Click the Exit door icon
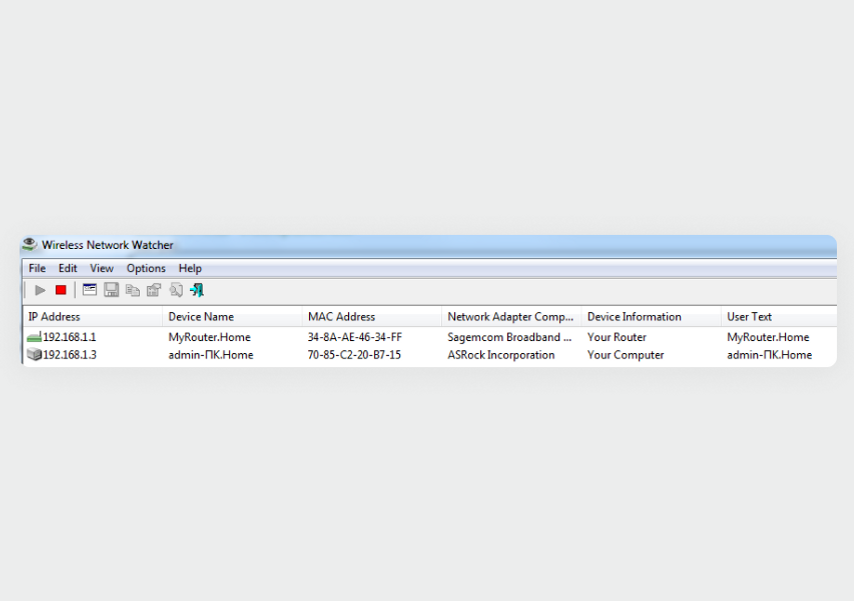The width and height of the screenshot is (854, 601). [x=197, y=290]
